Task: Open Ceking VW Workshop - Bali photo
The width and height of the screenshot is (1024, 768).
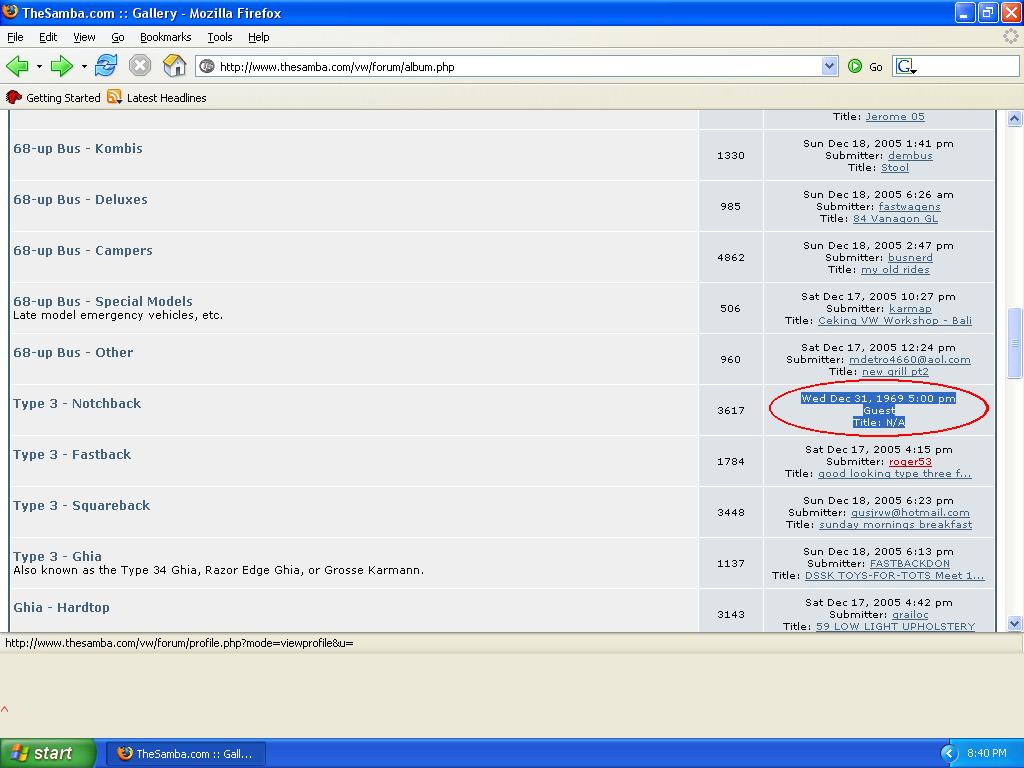Action: click(x=895, y=320)
